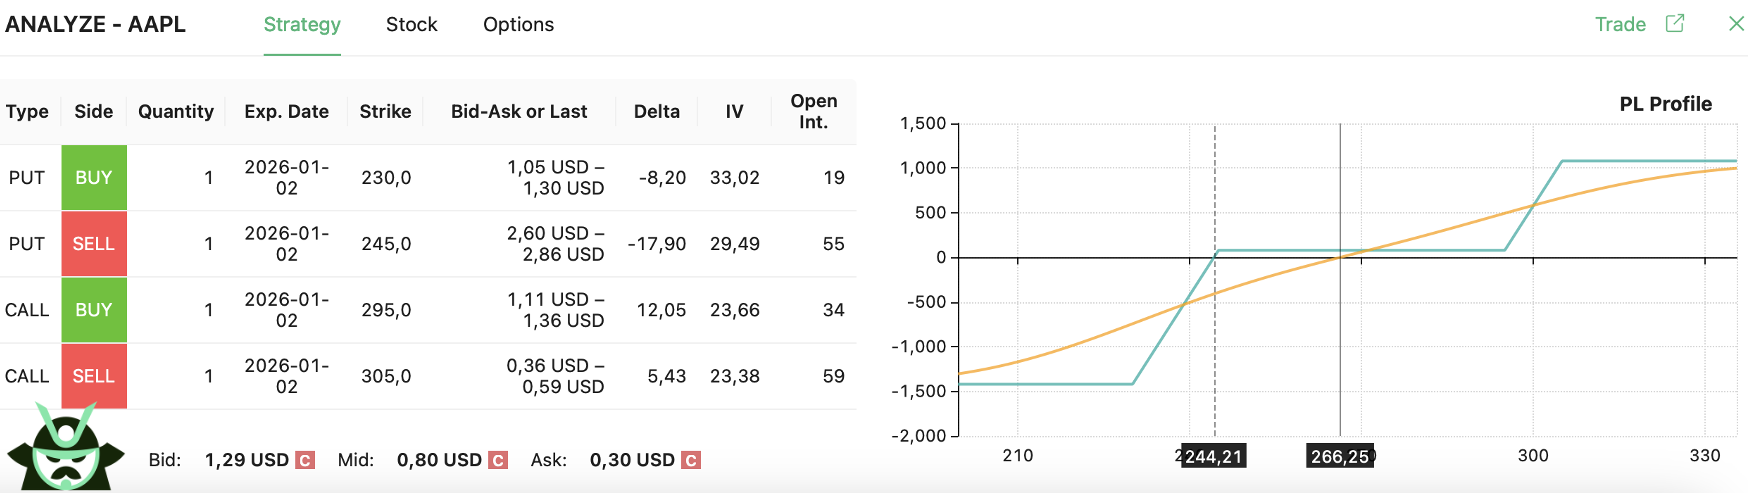Toggle the SELL side of the 305,0 call
Image resolution: width=1754 pixels, height=500 pixels.
point(94,376)
